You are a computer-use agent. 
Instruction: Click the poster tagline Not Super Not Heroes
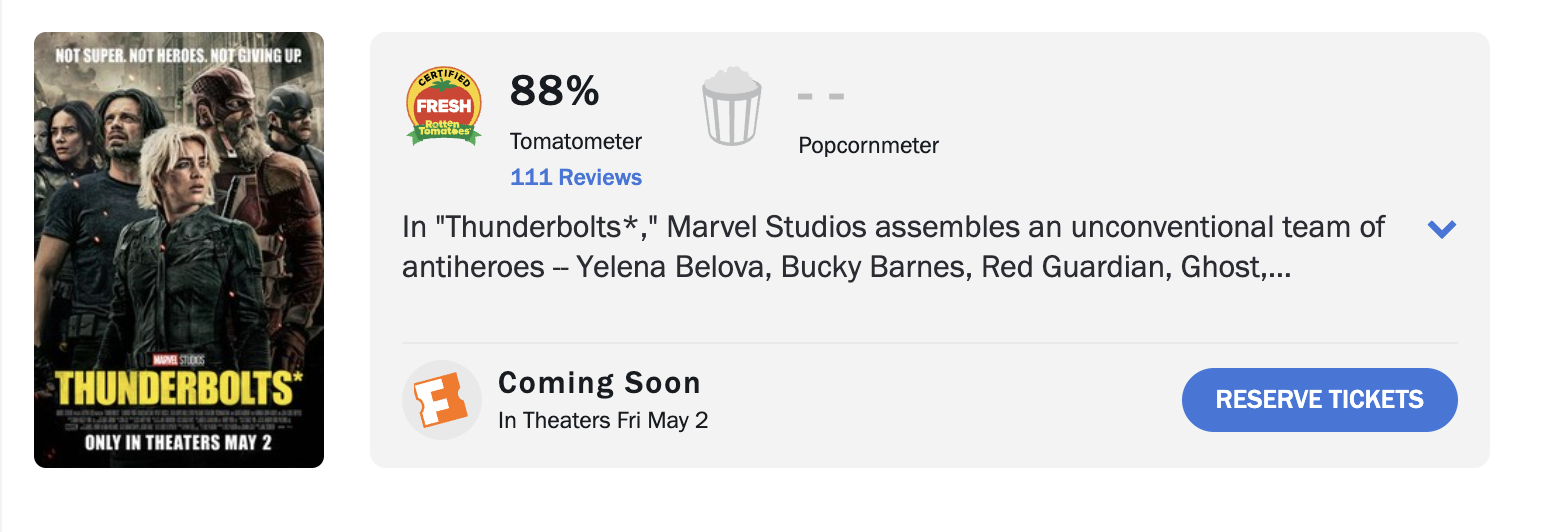178,55
